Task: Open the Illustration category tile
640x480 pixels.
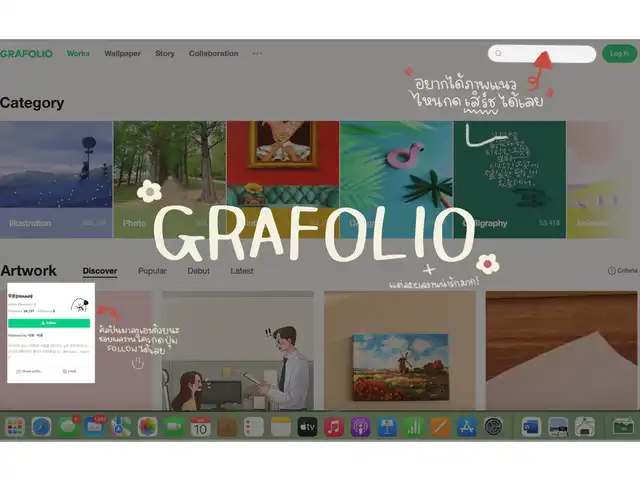Action: [x=56, y=180]
